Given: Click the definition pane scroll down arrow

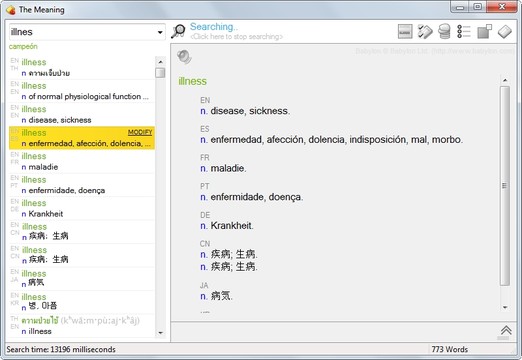Looking at the screenshot, I should click(505, 307).
